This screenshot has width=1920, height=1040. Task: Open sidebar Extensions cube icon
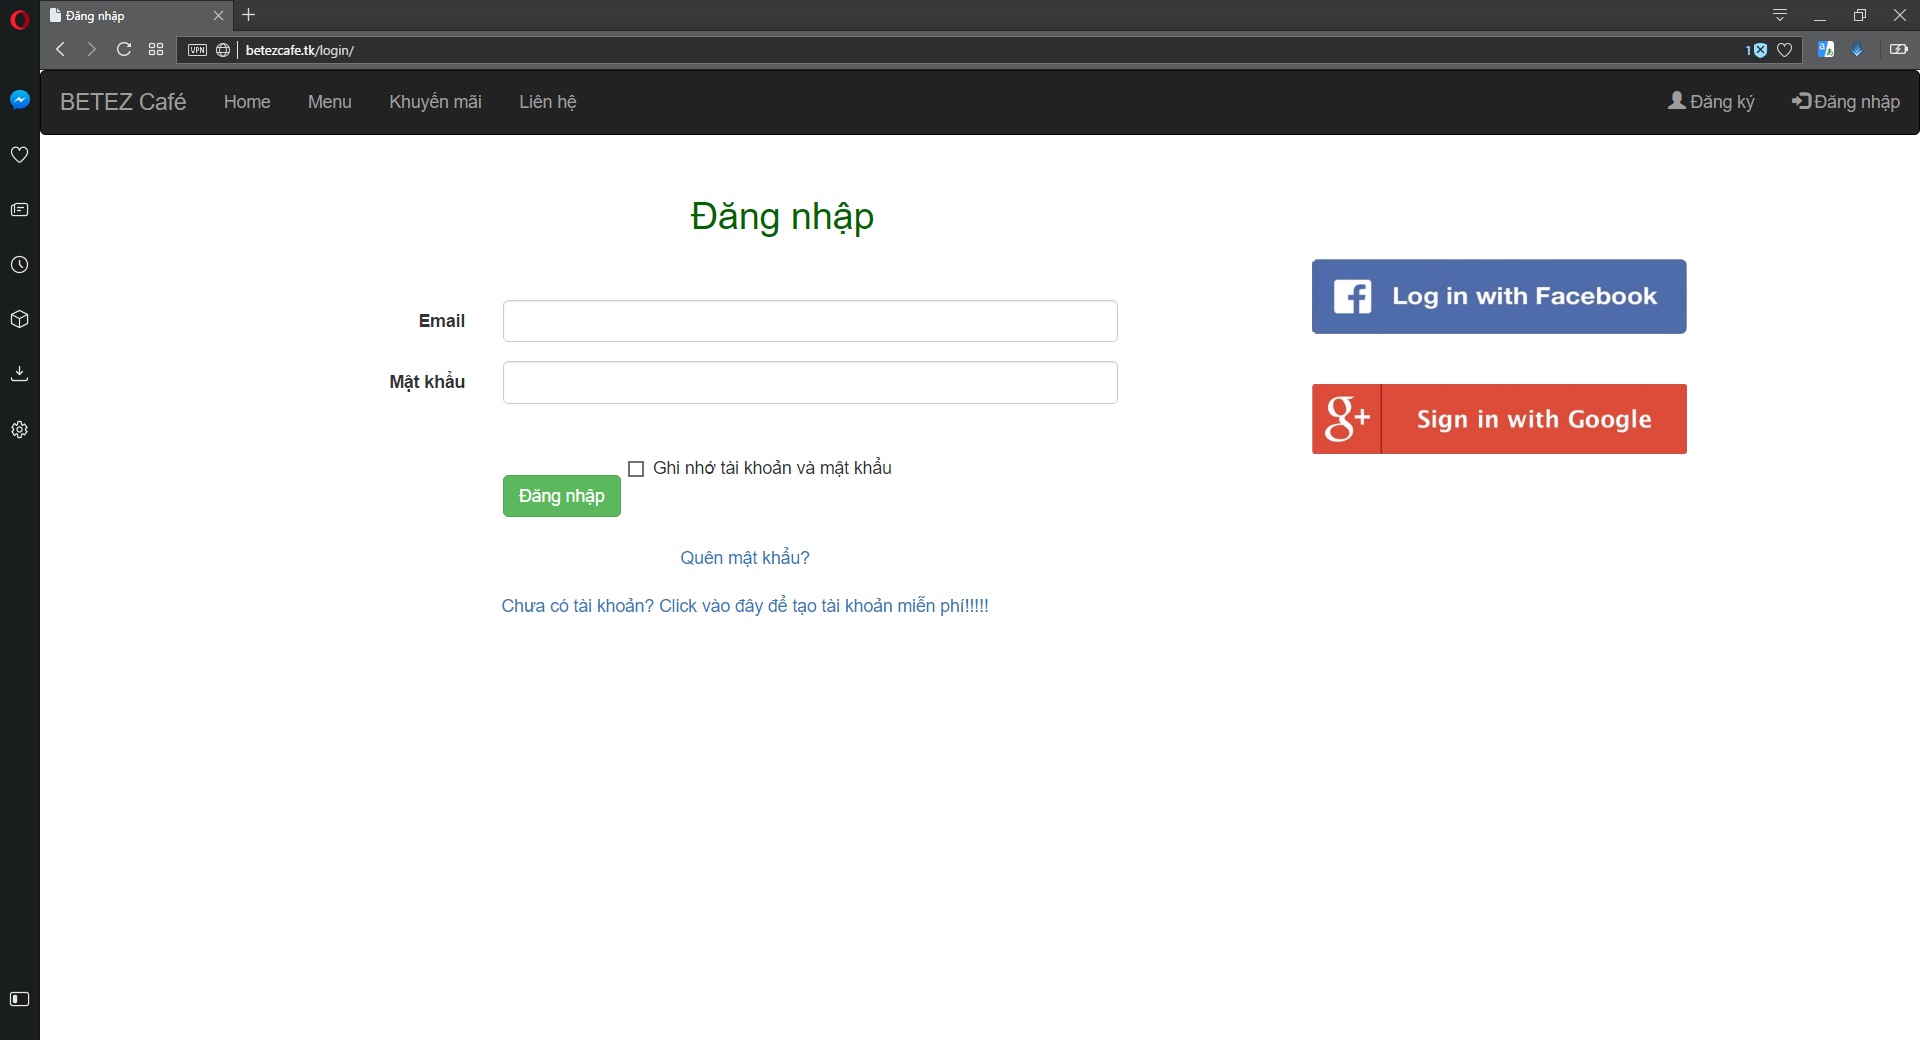click(x=19, y=320)
